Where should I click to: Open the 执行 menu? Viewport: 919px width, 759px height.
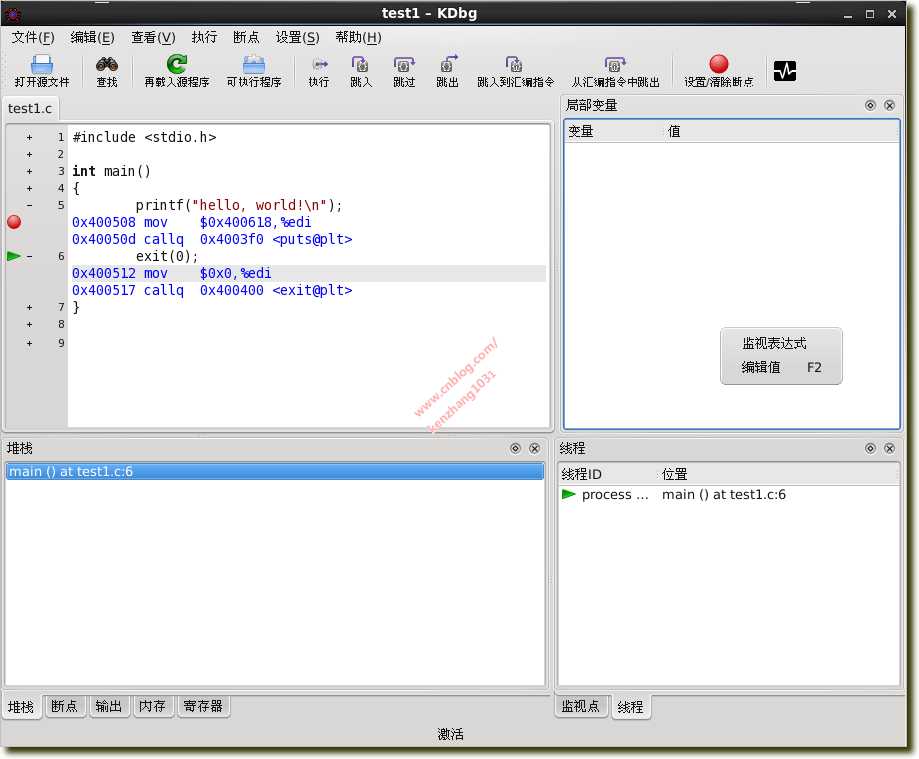click(204, 38)
